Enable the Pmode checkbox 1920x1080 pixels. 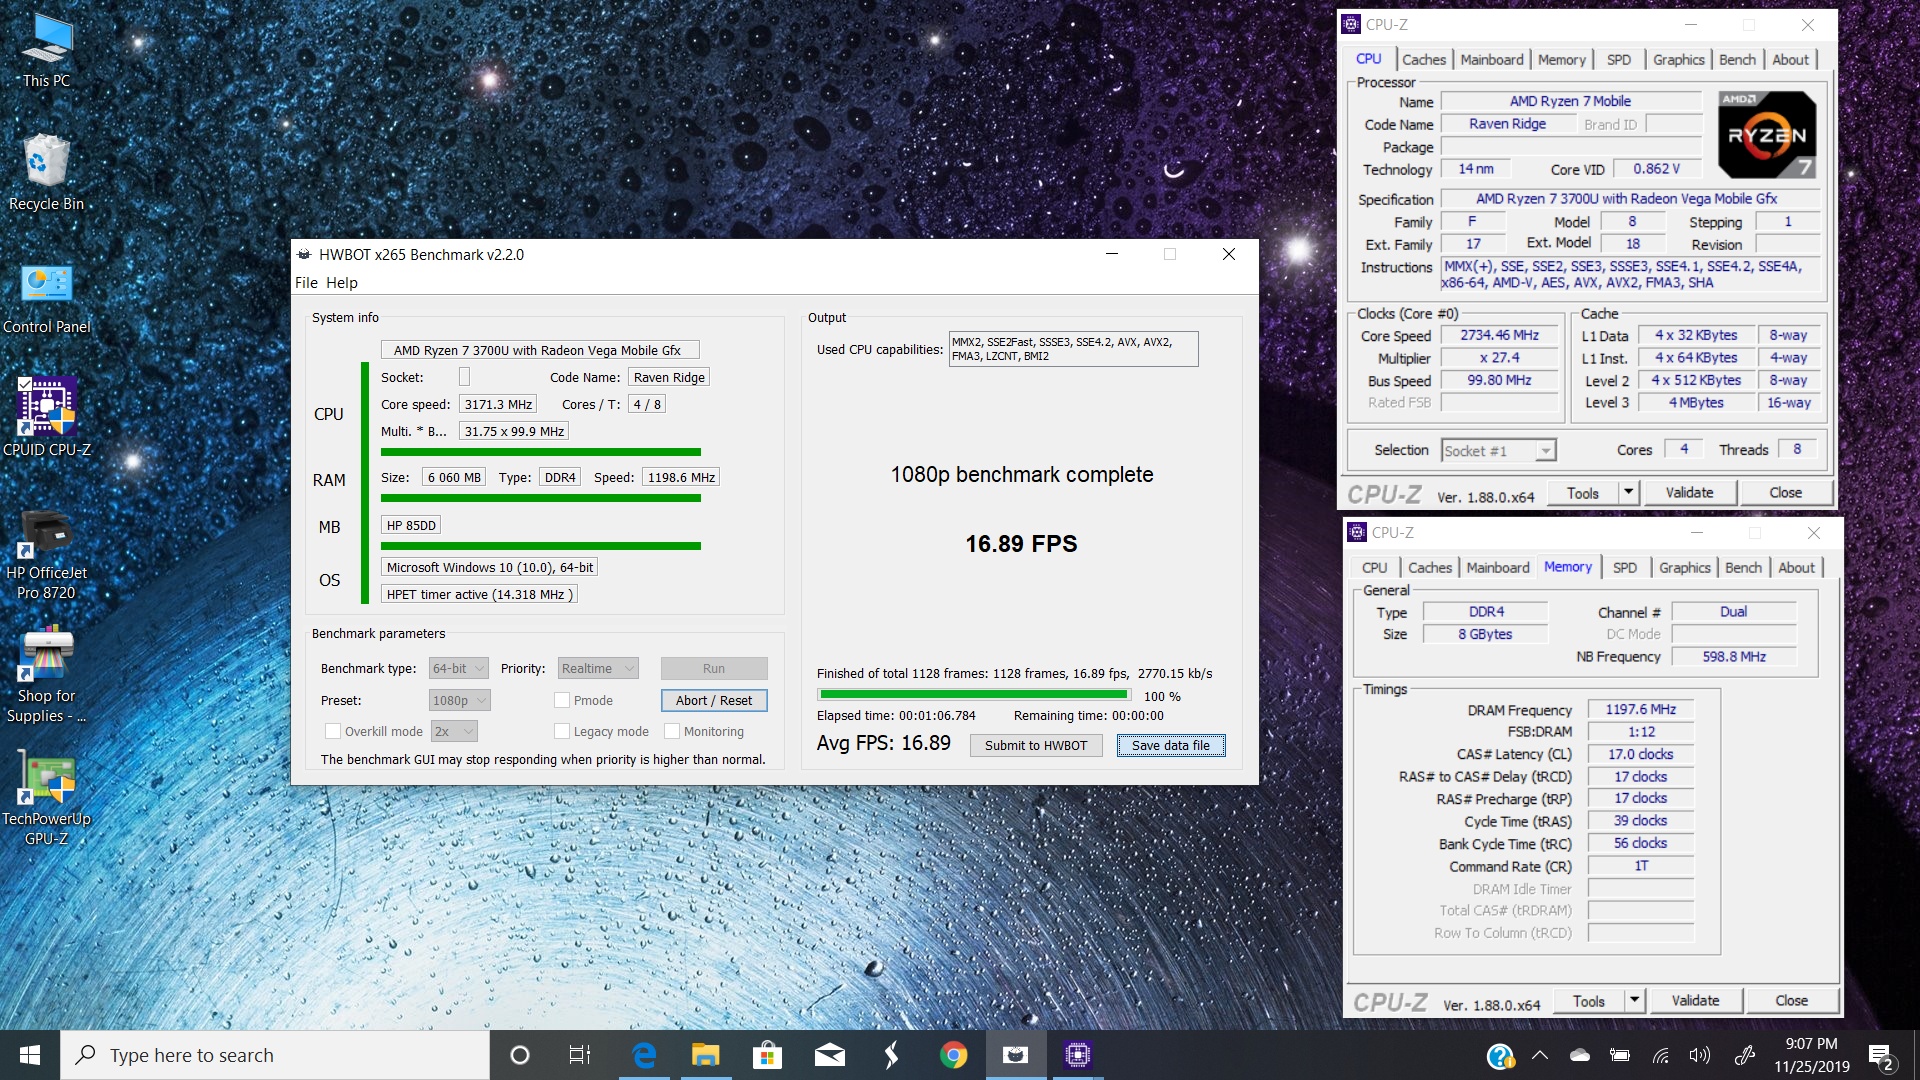tap(562, 700)
